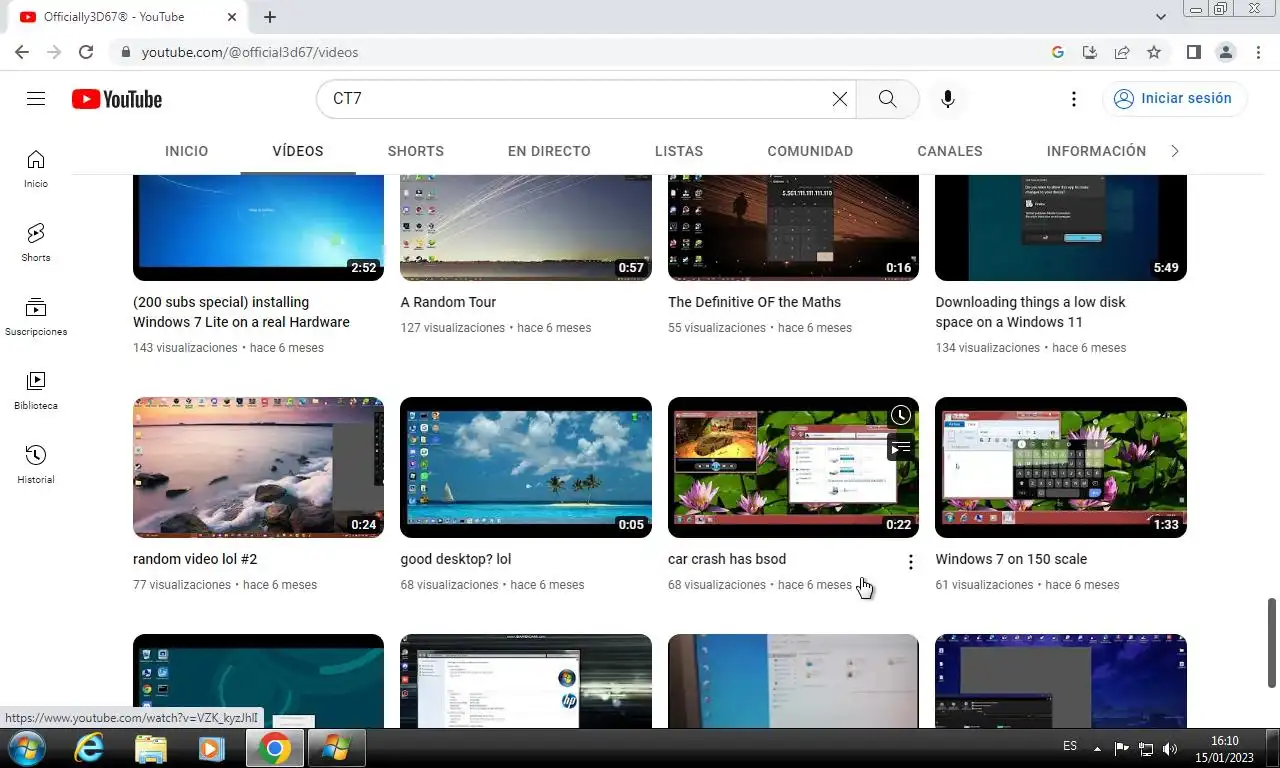This screenshot has height=768, width=1280.
Task: Open Chrome three-dot menu
Action: pyautogui.click(x=1257, y=52)
